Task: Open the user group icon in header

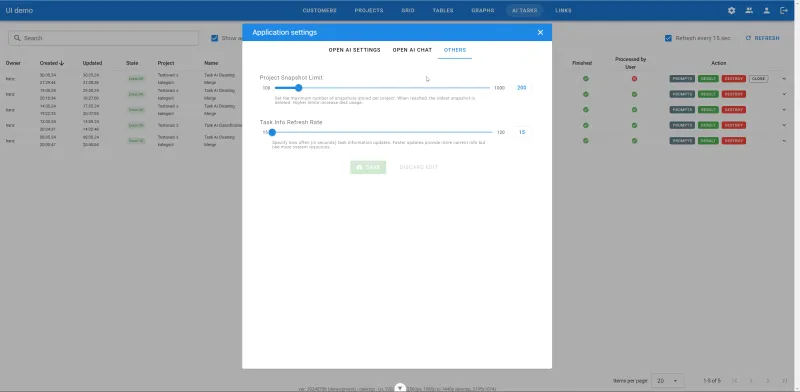Action: click(x=748, y=10)
